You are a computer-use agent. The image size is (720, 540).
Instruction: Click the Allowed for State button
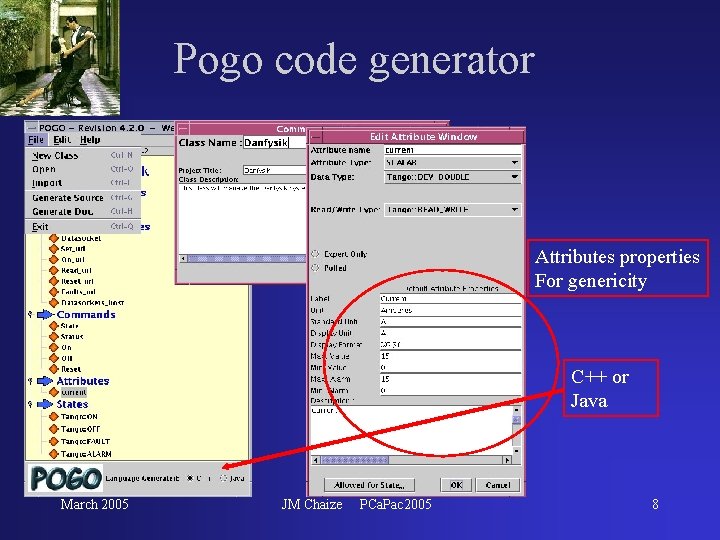[x=370, y=485]
